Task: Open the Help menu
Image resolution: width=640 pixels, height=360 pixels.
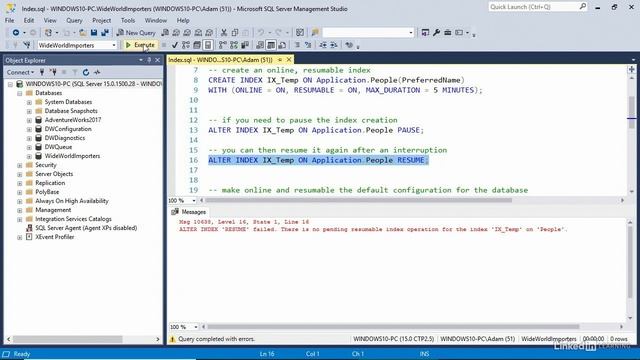Action: click(183, 20)
